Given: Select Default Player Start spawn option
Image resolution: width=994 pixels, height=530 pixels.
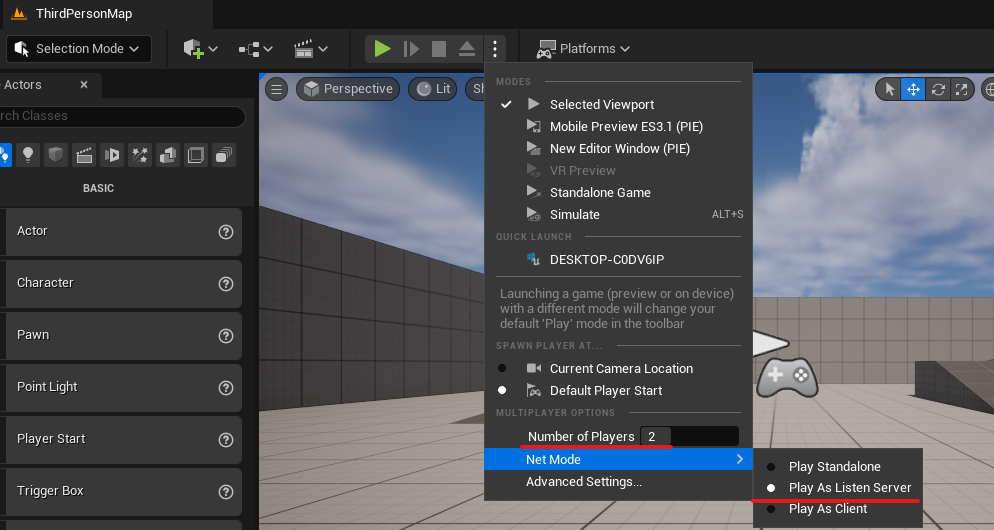Looking at the screenshot, I should click(x=618, y=391).
